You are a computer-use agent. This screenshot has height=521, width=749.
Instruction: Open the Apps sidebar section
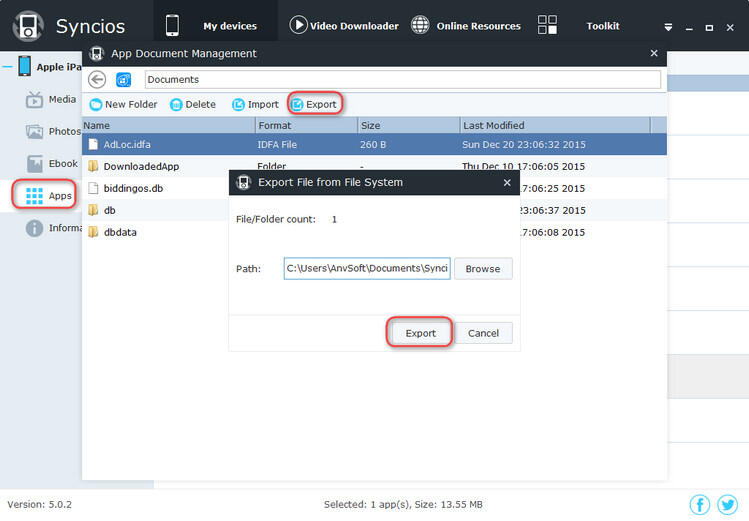coord(49,196)
